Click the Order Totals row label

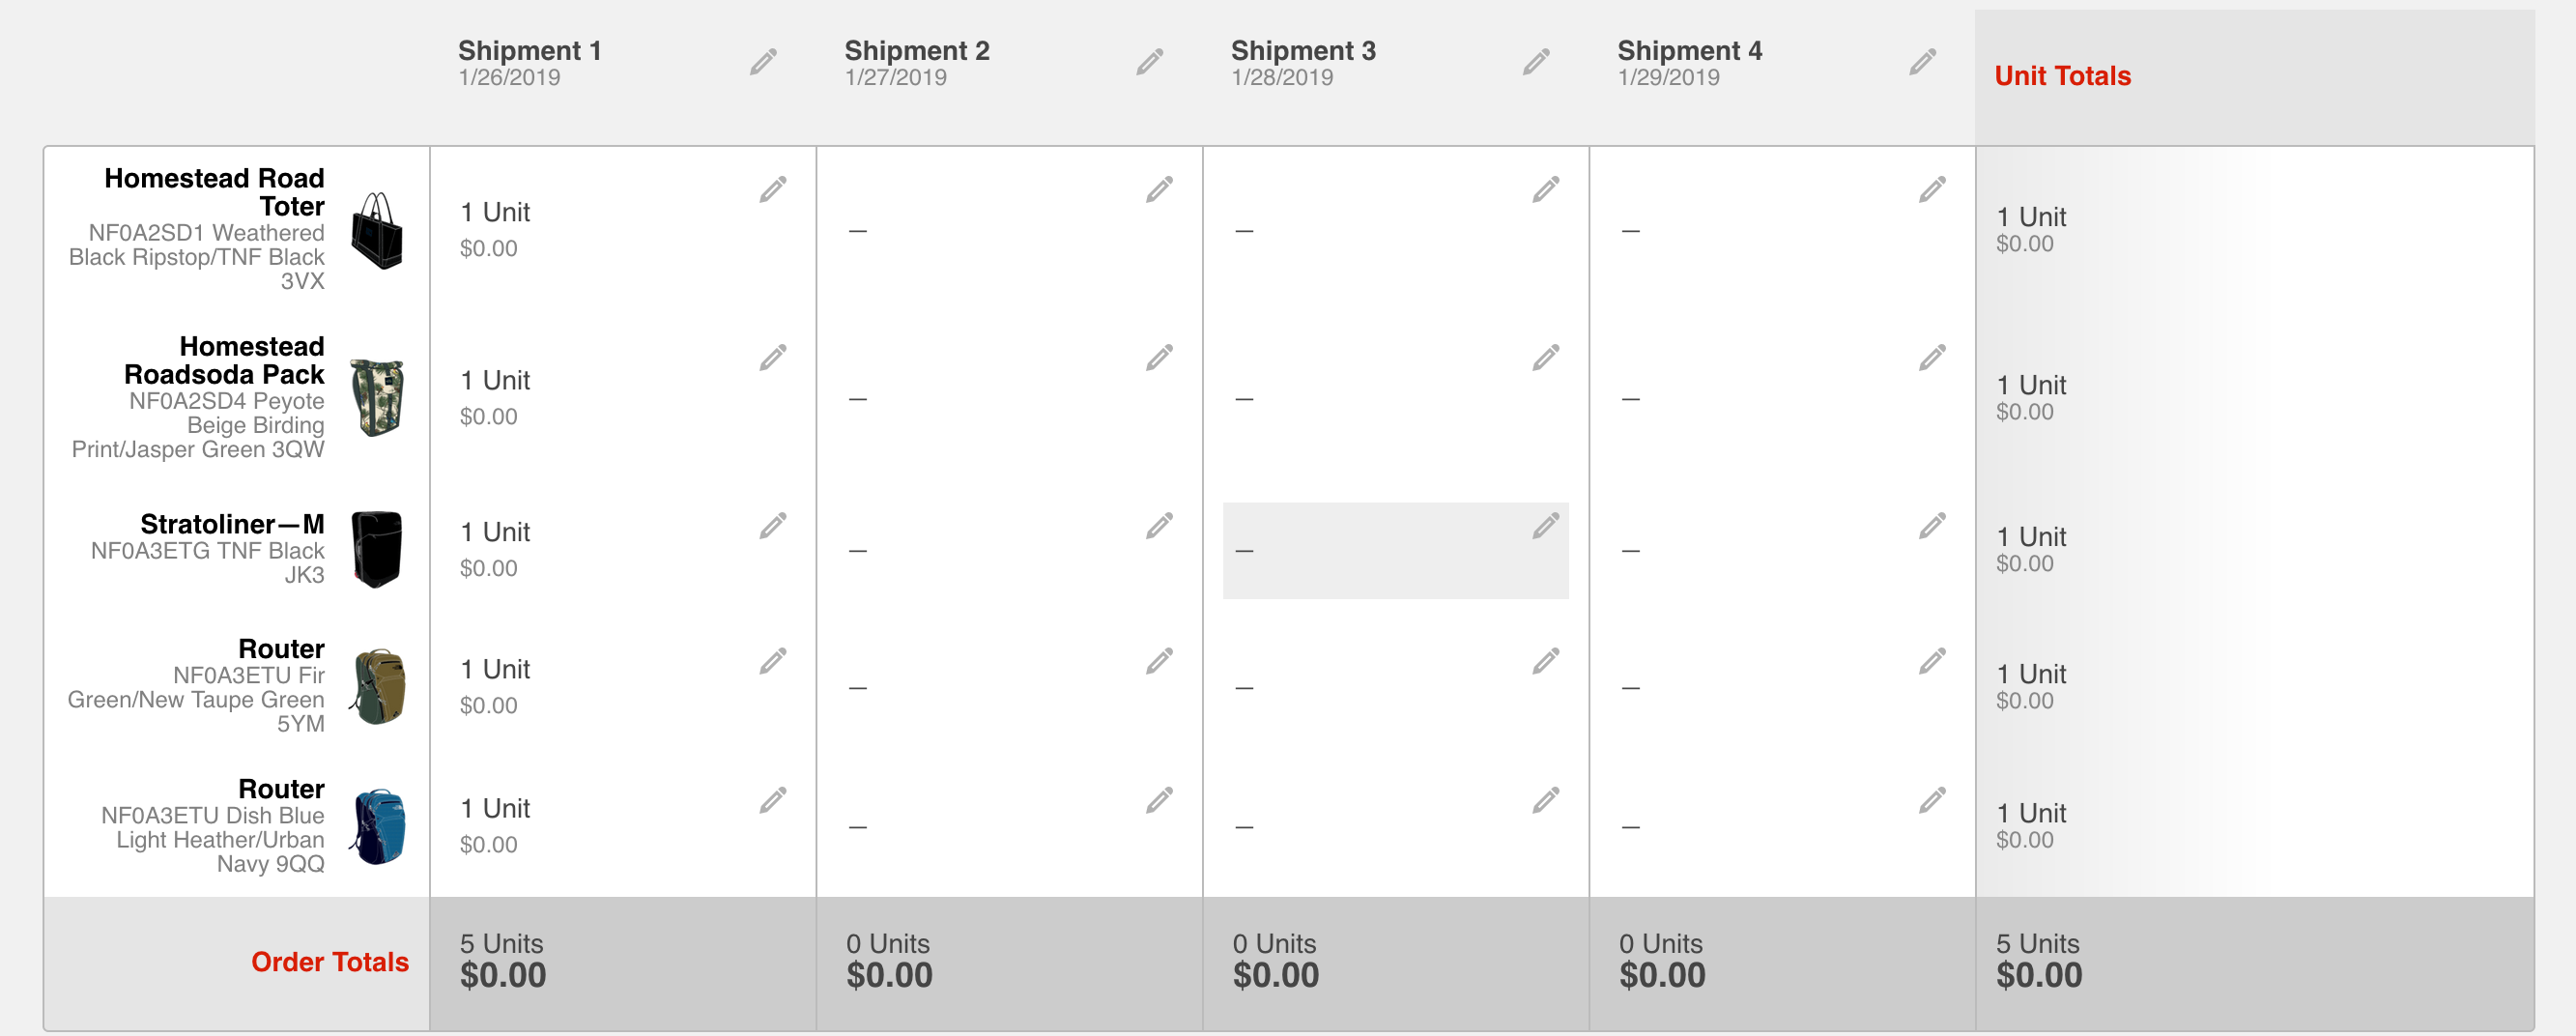(329, 962)
